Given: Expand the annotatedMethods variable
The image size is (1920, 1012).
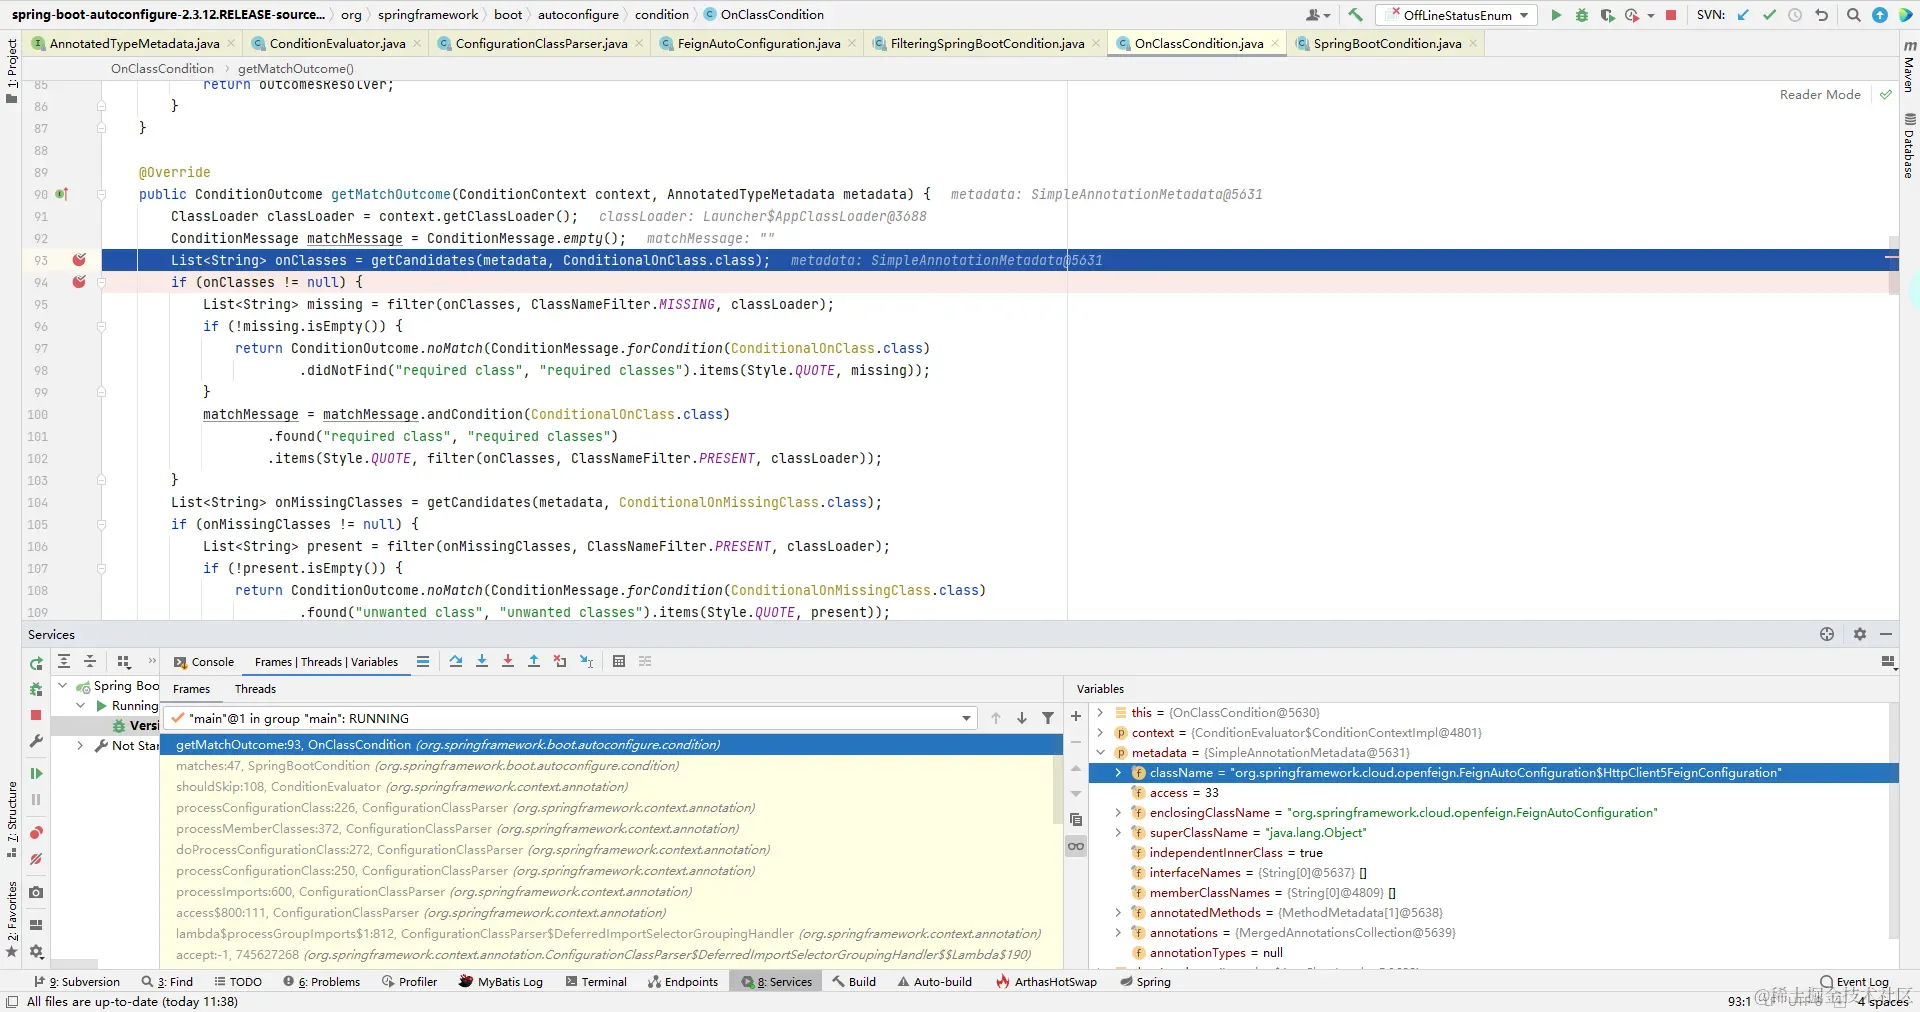Looking at the screenshot, I should pos(1118,913).
